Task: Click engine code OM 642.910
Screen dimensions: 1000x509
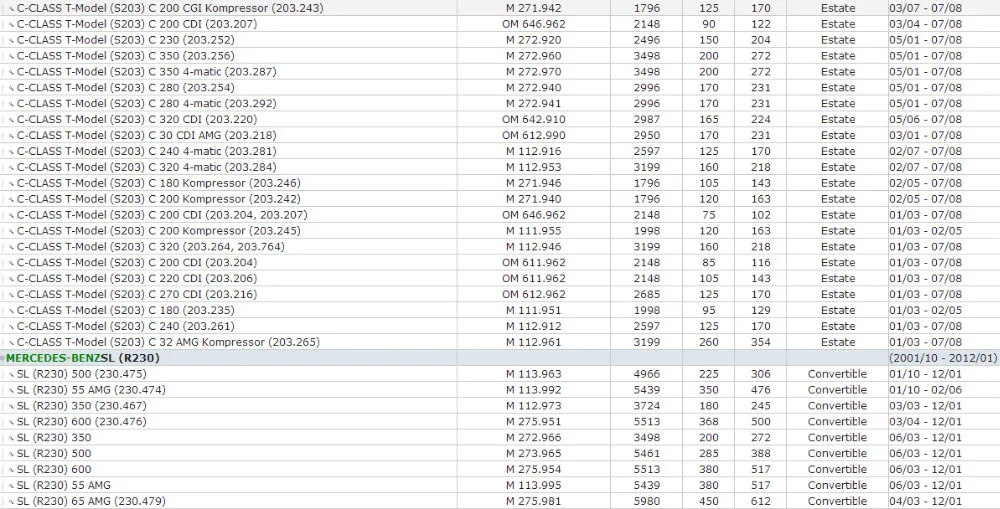Action: [534, 119]
